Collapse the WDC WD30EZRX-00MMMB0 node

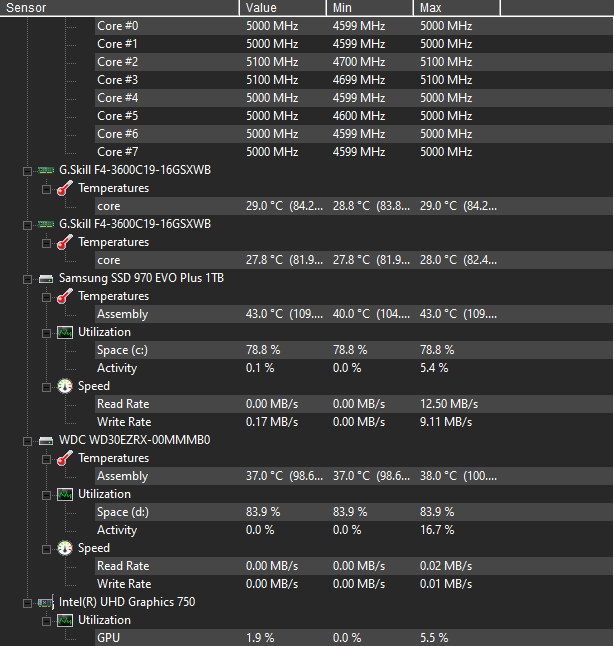coord(28,440)
